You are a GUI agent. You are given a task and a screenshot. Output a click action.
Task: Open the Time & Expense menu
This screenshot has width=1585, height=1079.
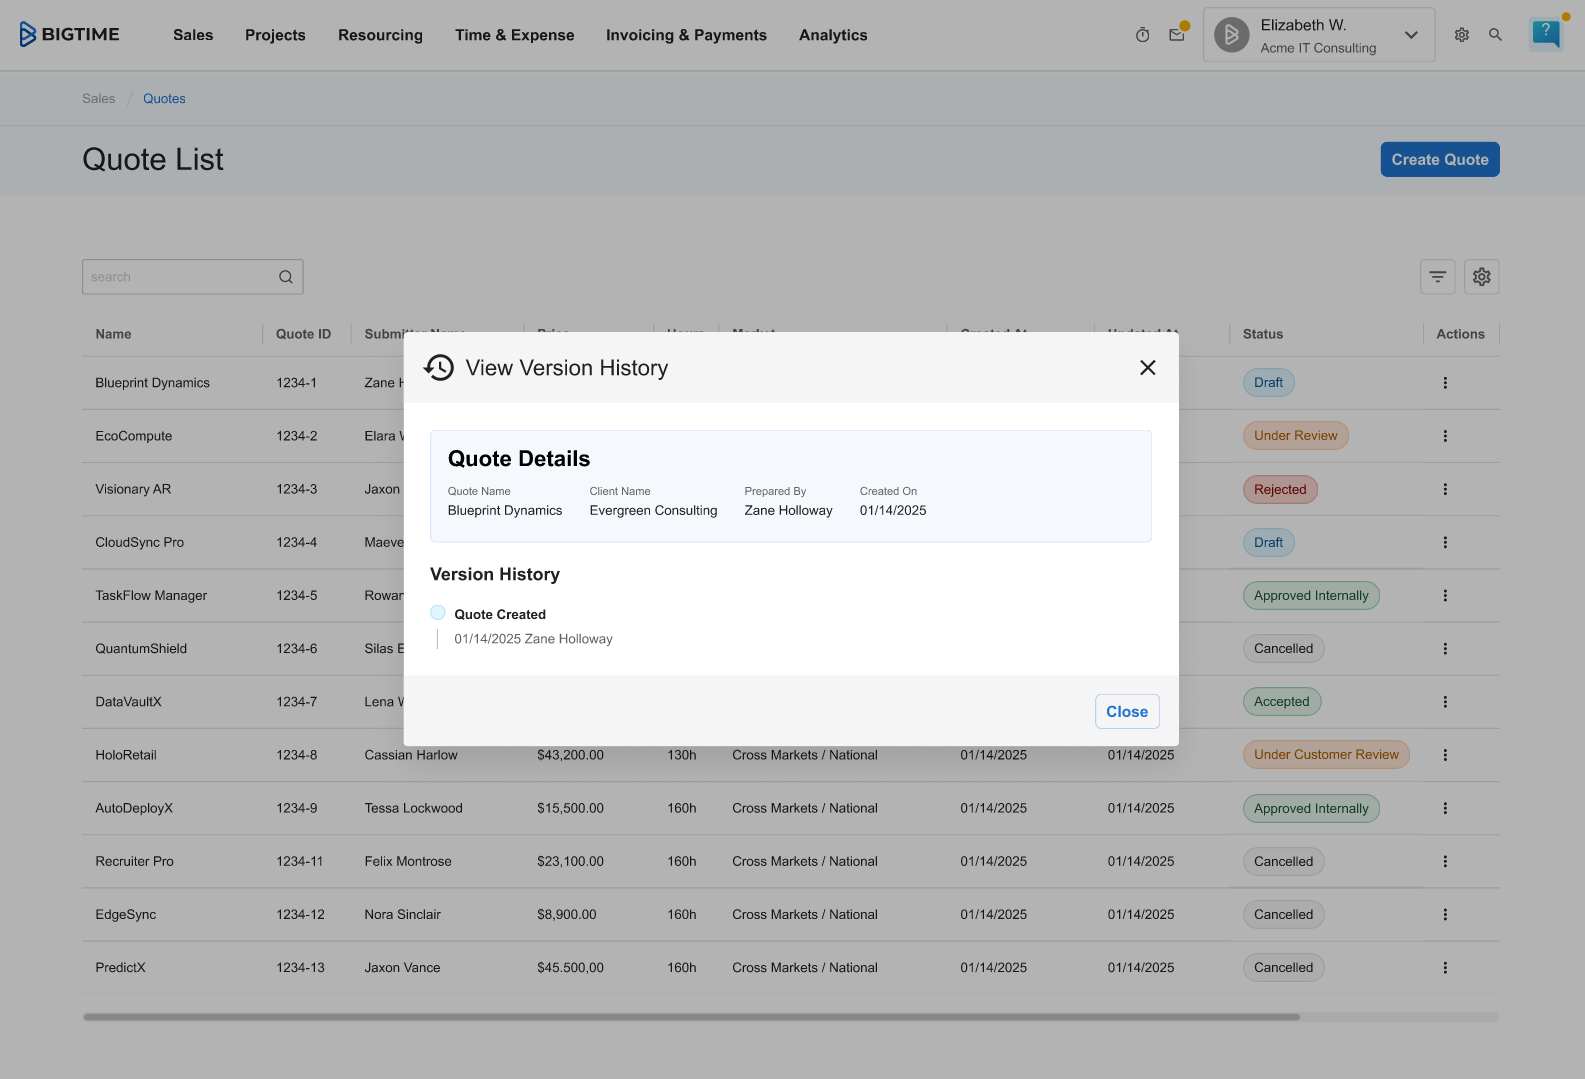pos(514,35)
